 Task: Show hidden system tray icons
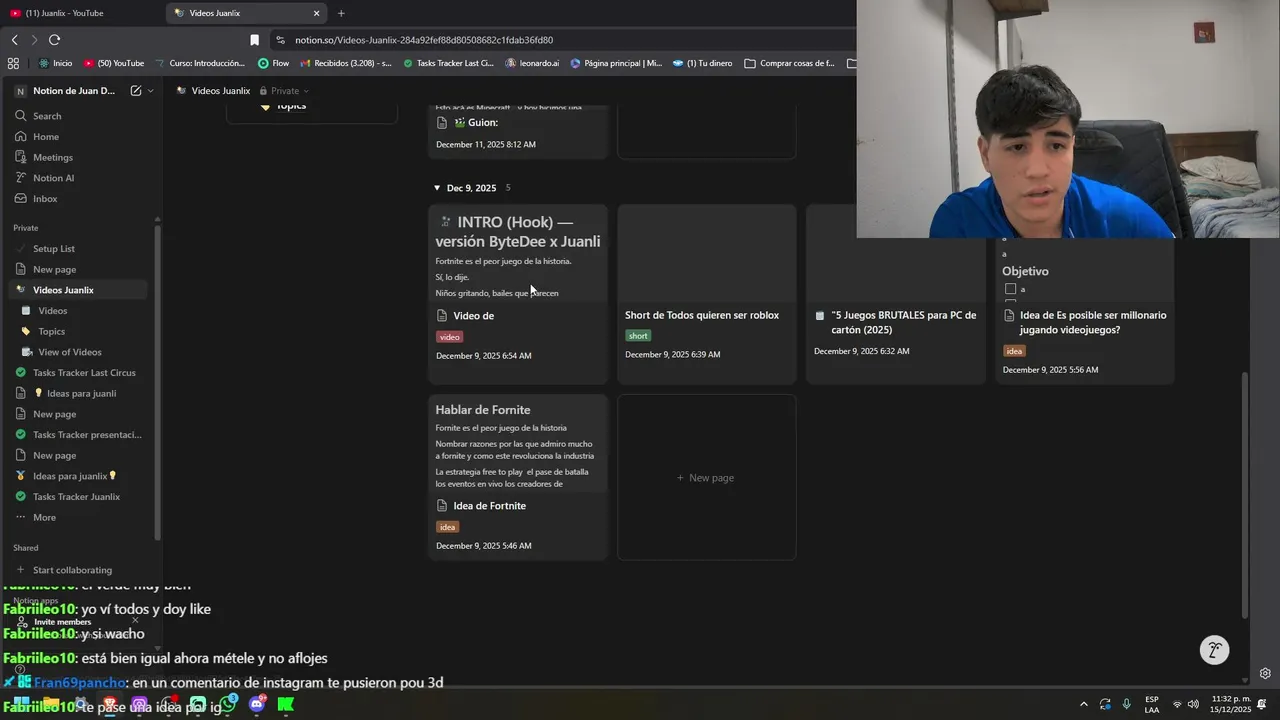(x=1084, y=704)
